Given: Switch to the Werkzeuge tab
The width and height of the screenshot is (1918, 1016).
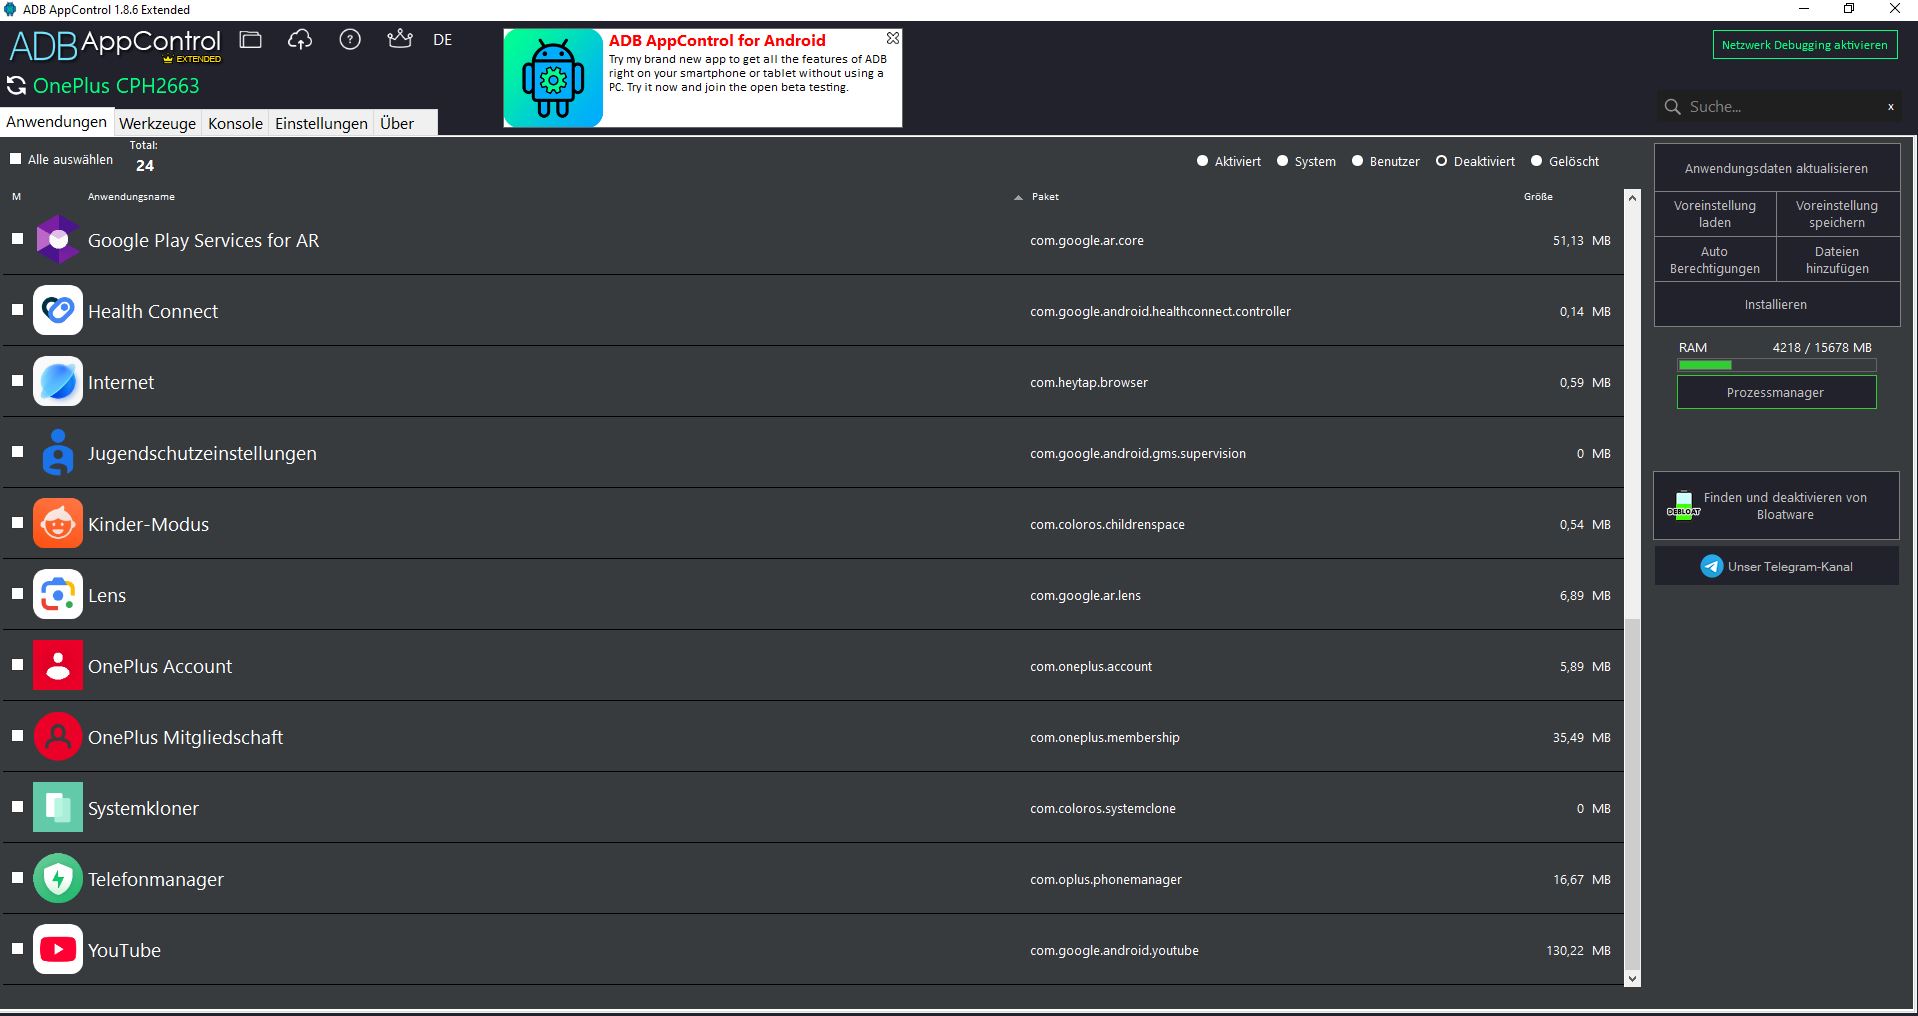Looking at the screenshot, I should (x=157, y=123).
